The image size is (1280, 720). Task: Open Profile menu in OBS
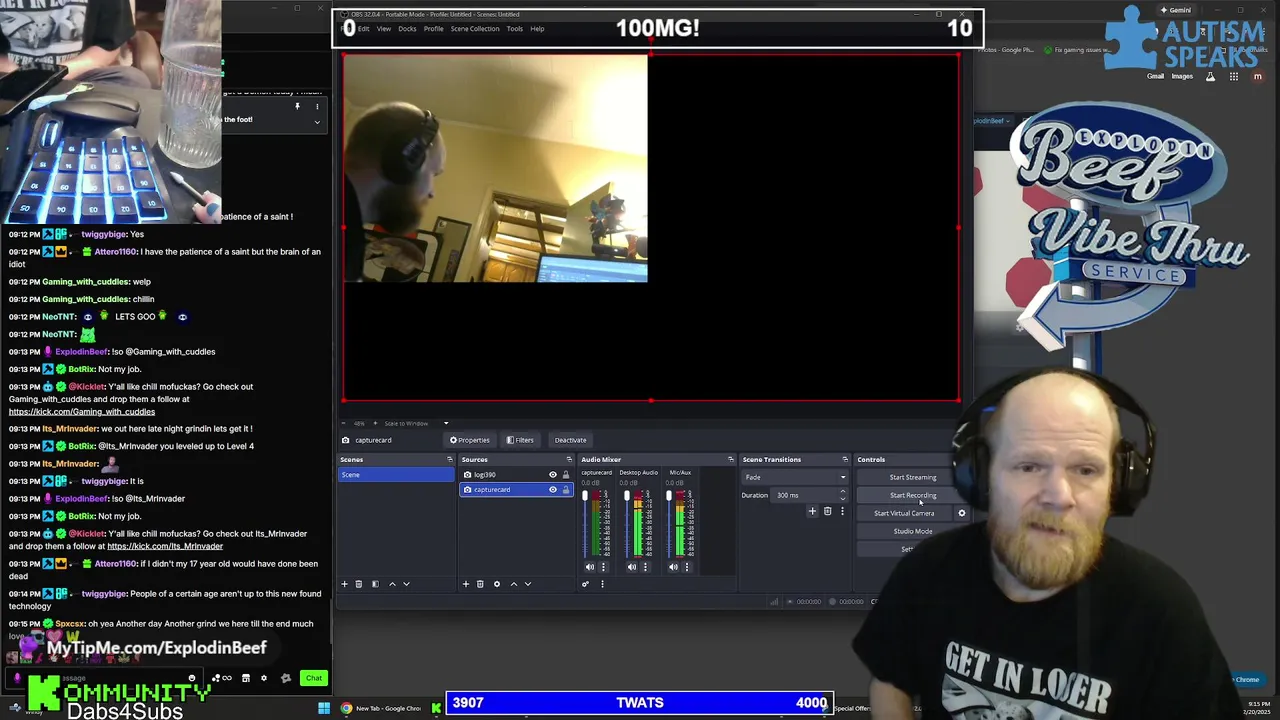433,29
